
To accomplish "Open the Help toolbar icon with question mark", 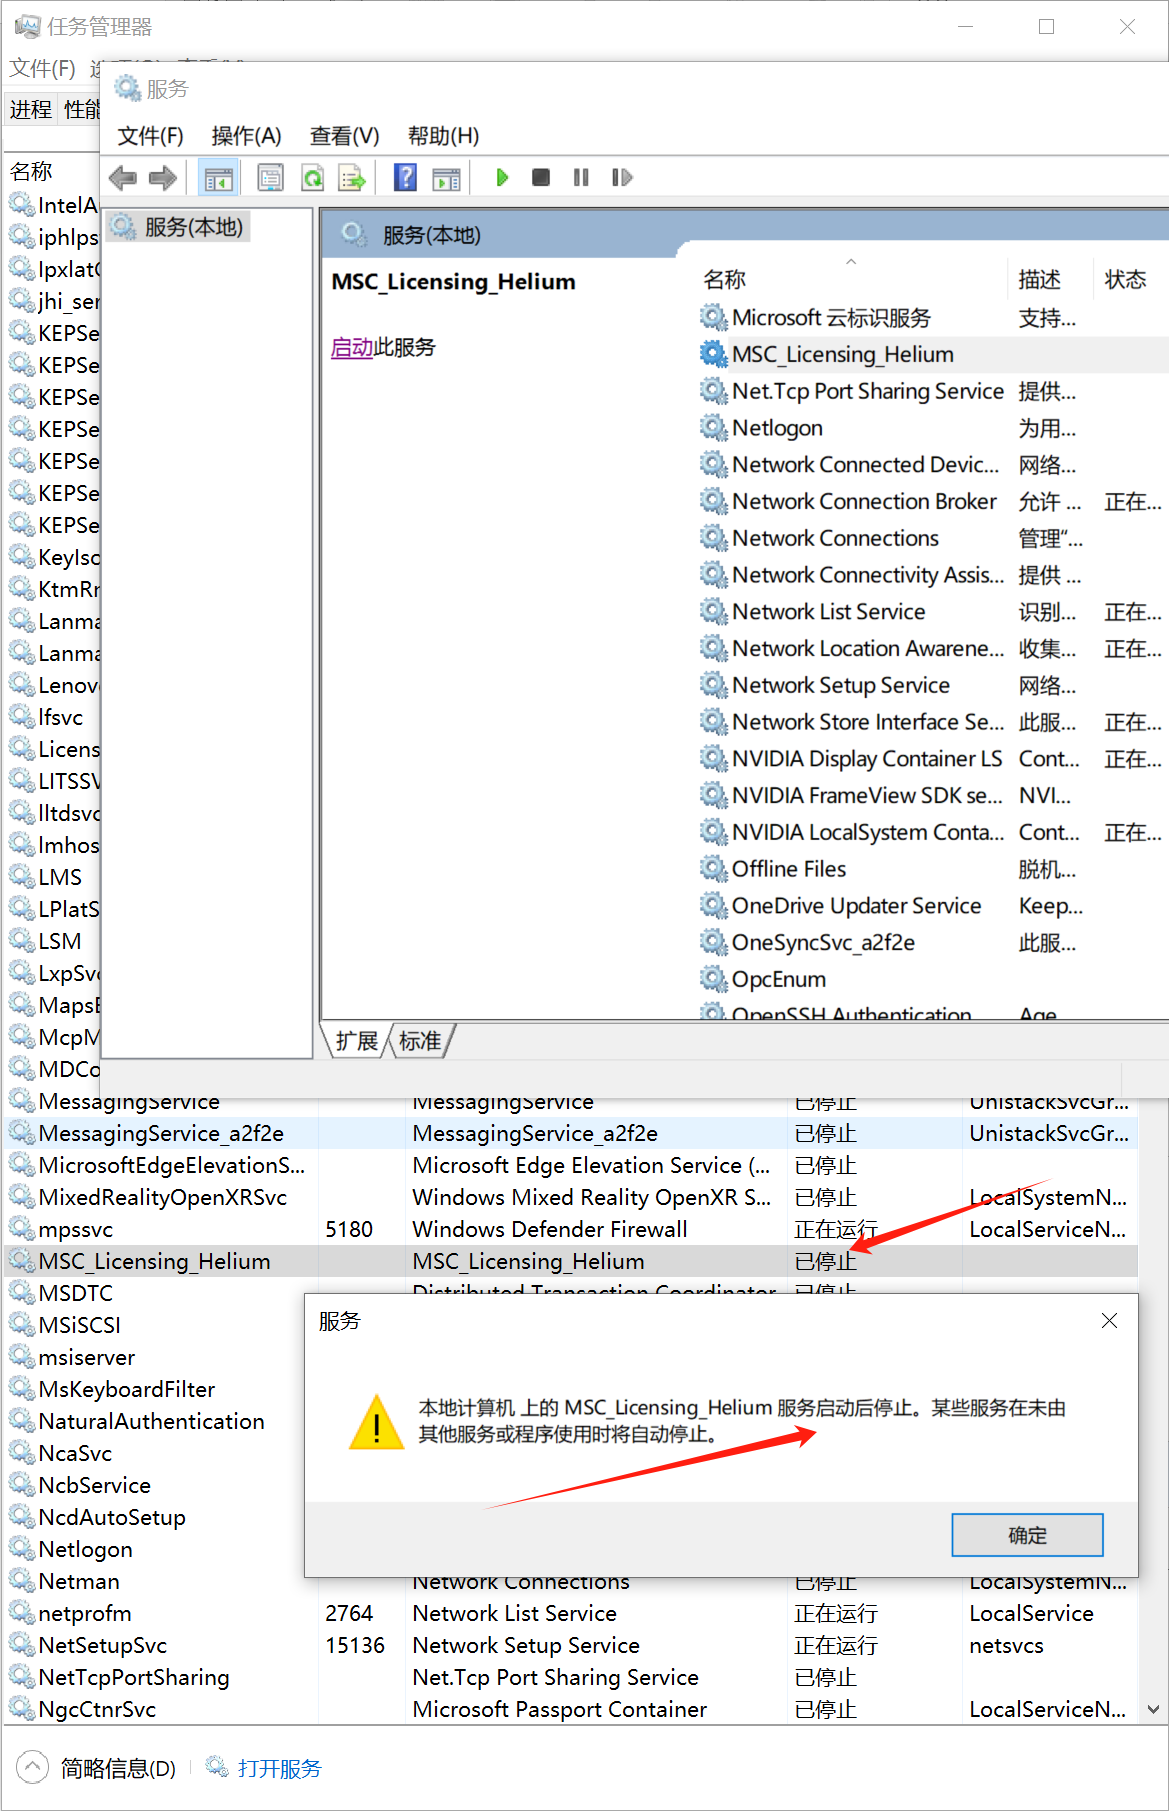I will [x=405, y=178].
